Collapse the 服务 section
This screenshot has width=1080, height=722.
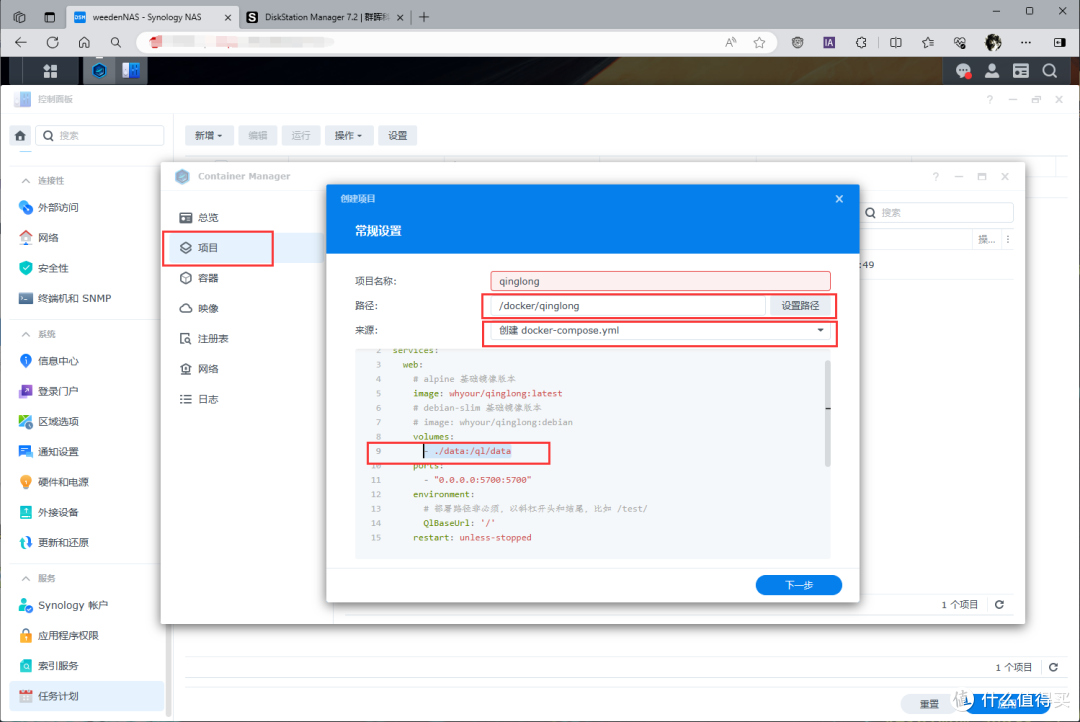click(25, 579)
